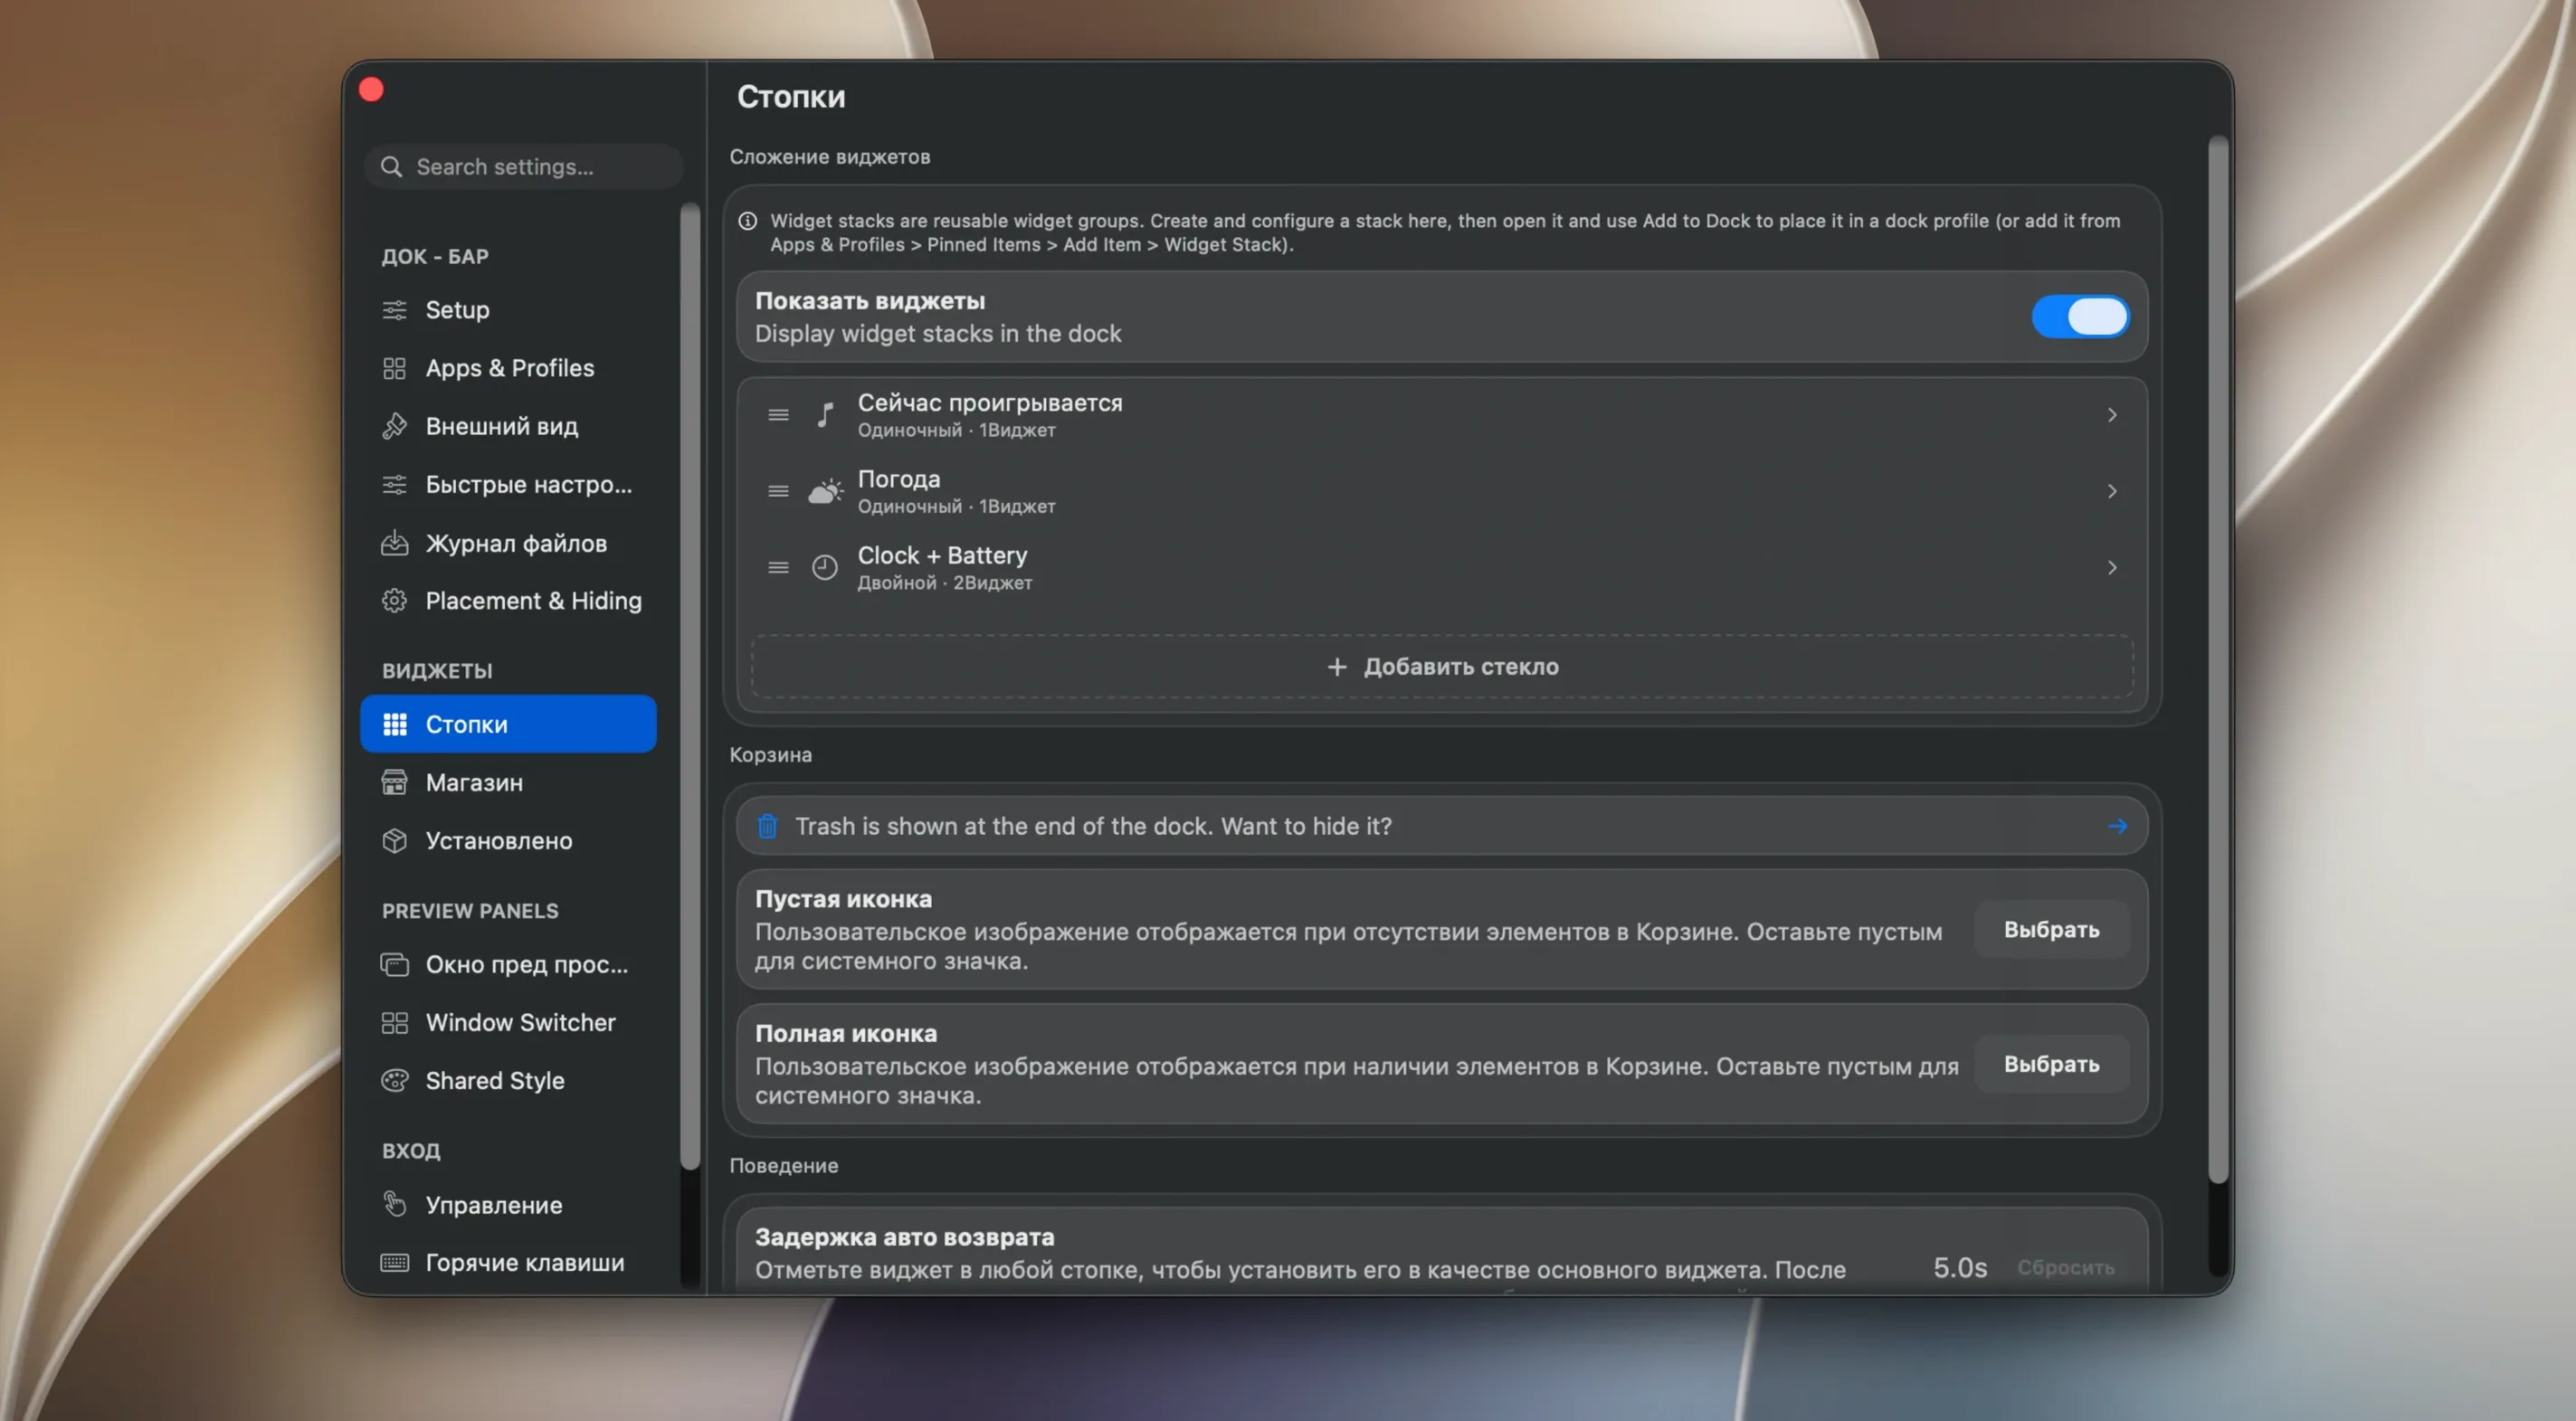The width and height of the screenshot is (2576, 1421).
Task: Click the Добавить стекло add button
Action: pyautogui.click(x=1442, y=666)
